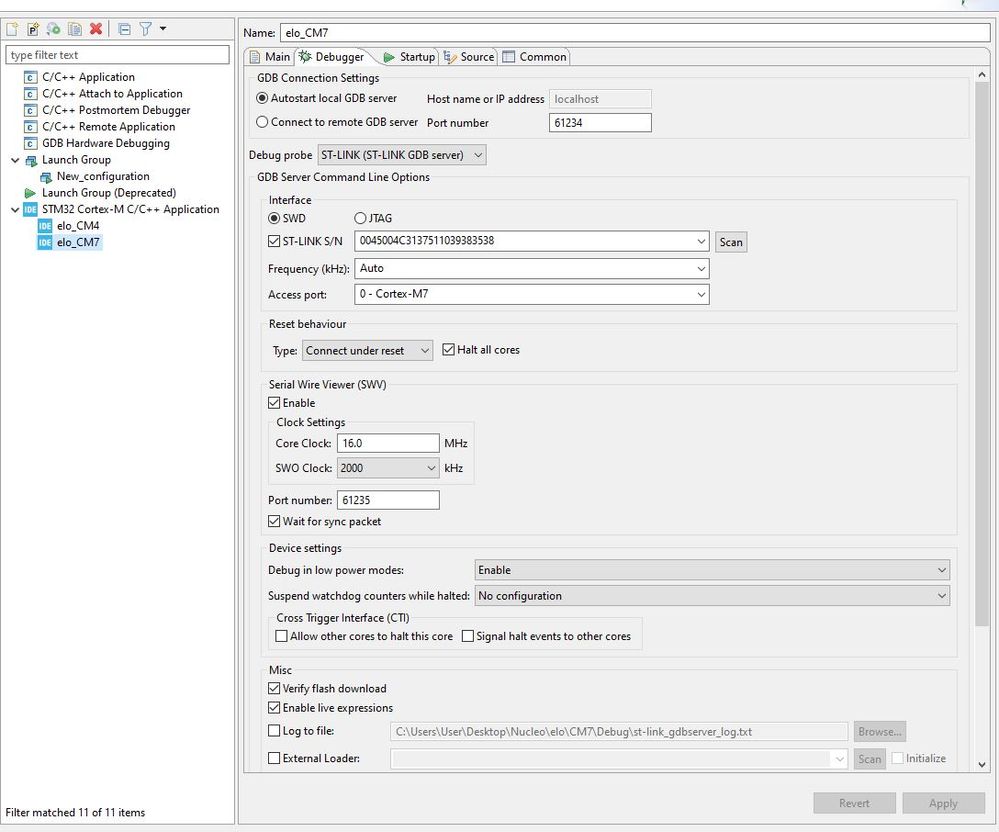
Task: Open the SWO Clock dropdown
Action: (x=388, y=468)
